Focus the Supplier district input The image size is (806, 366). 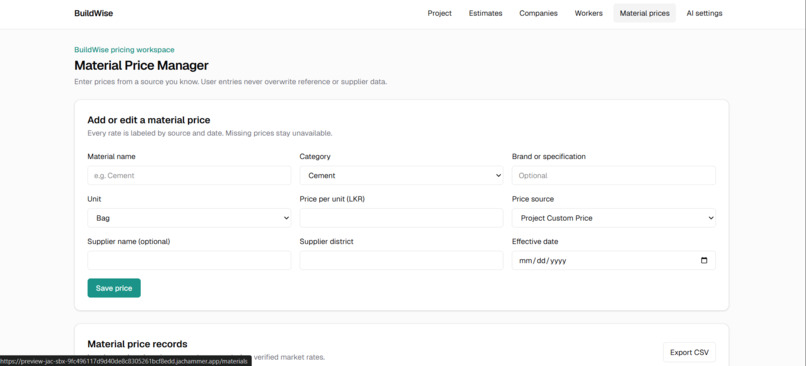(401, 261)
